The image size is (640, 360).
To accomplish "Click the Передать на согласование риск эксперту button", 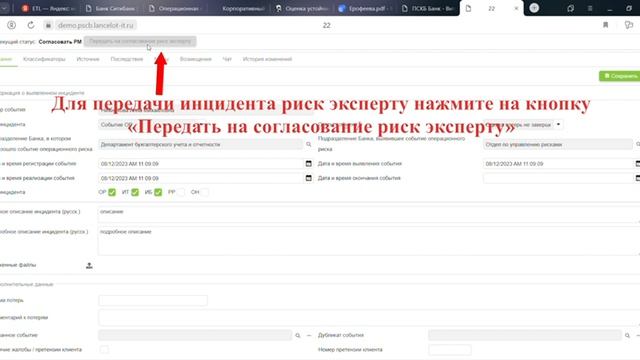I will (140, 41).
